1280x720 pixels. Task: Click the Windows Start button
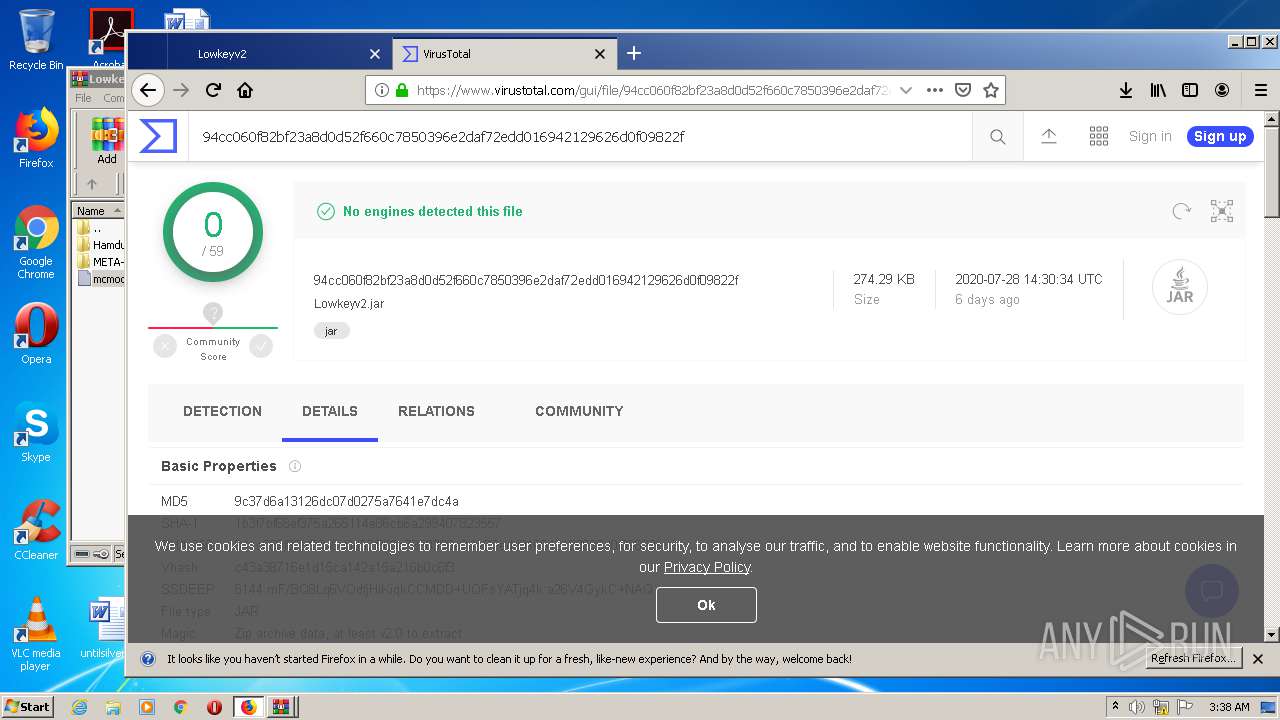(28, 706)
